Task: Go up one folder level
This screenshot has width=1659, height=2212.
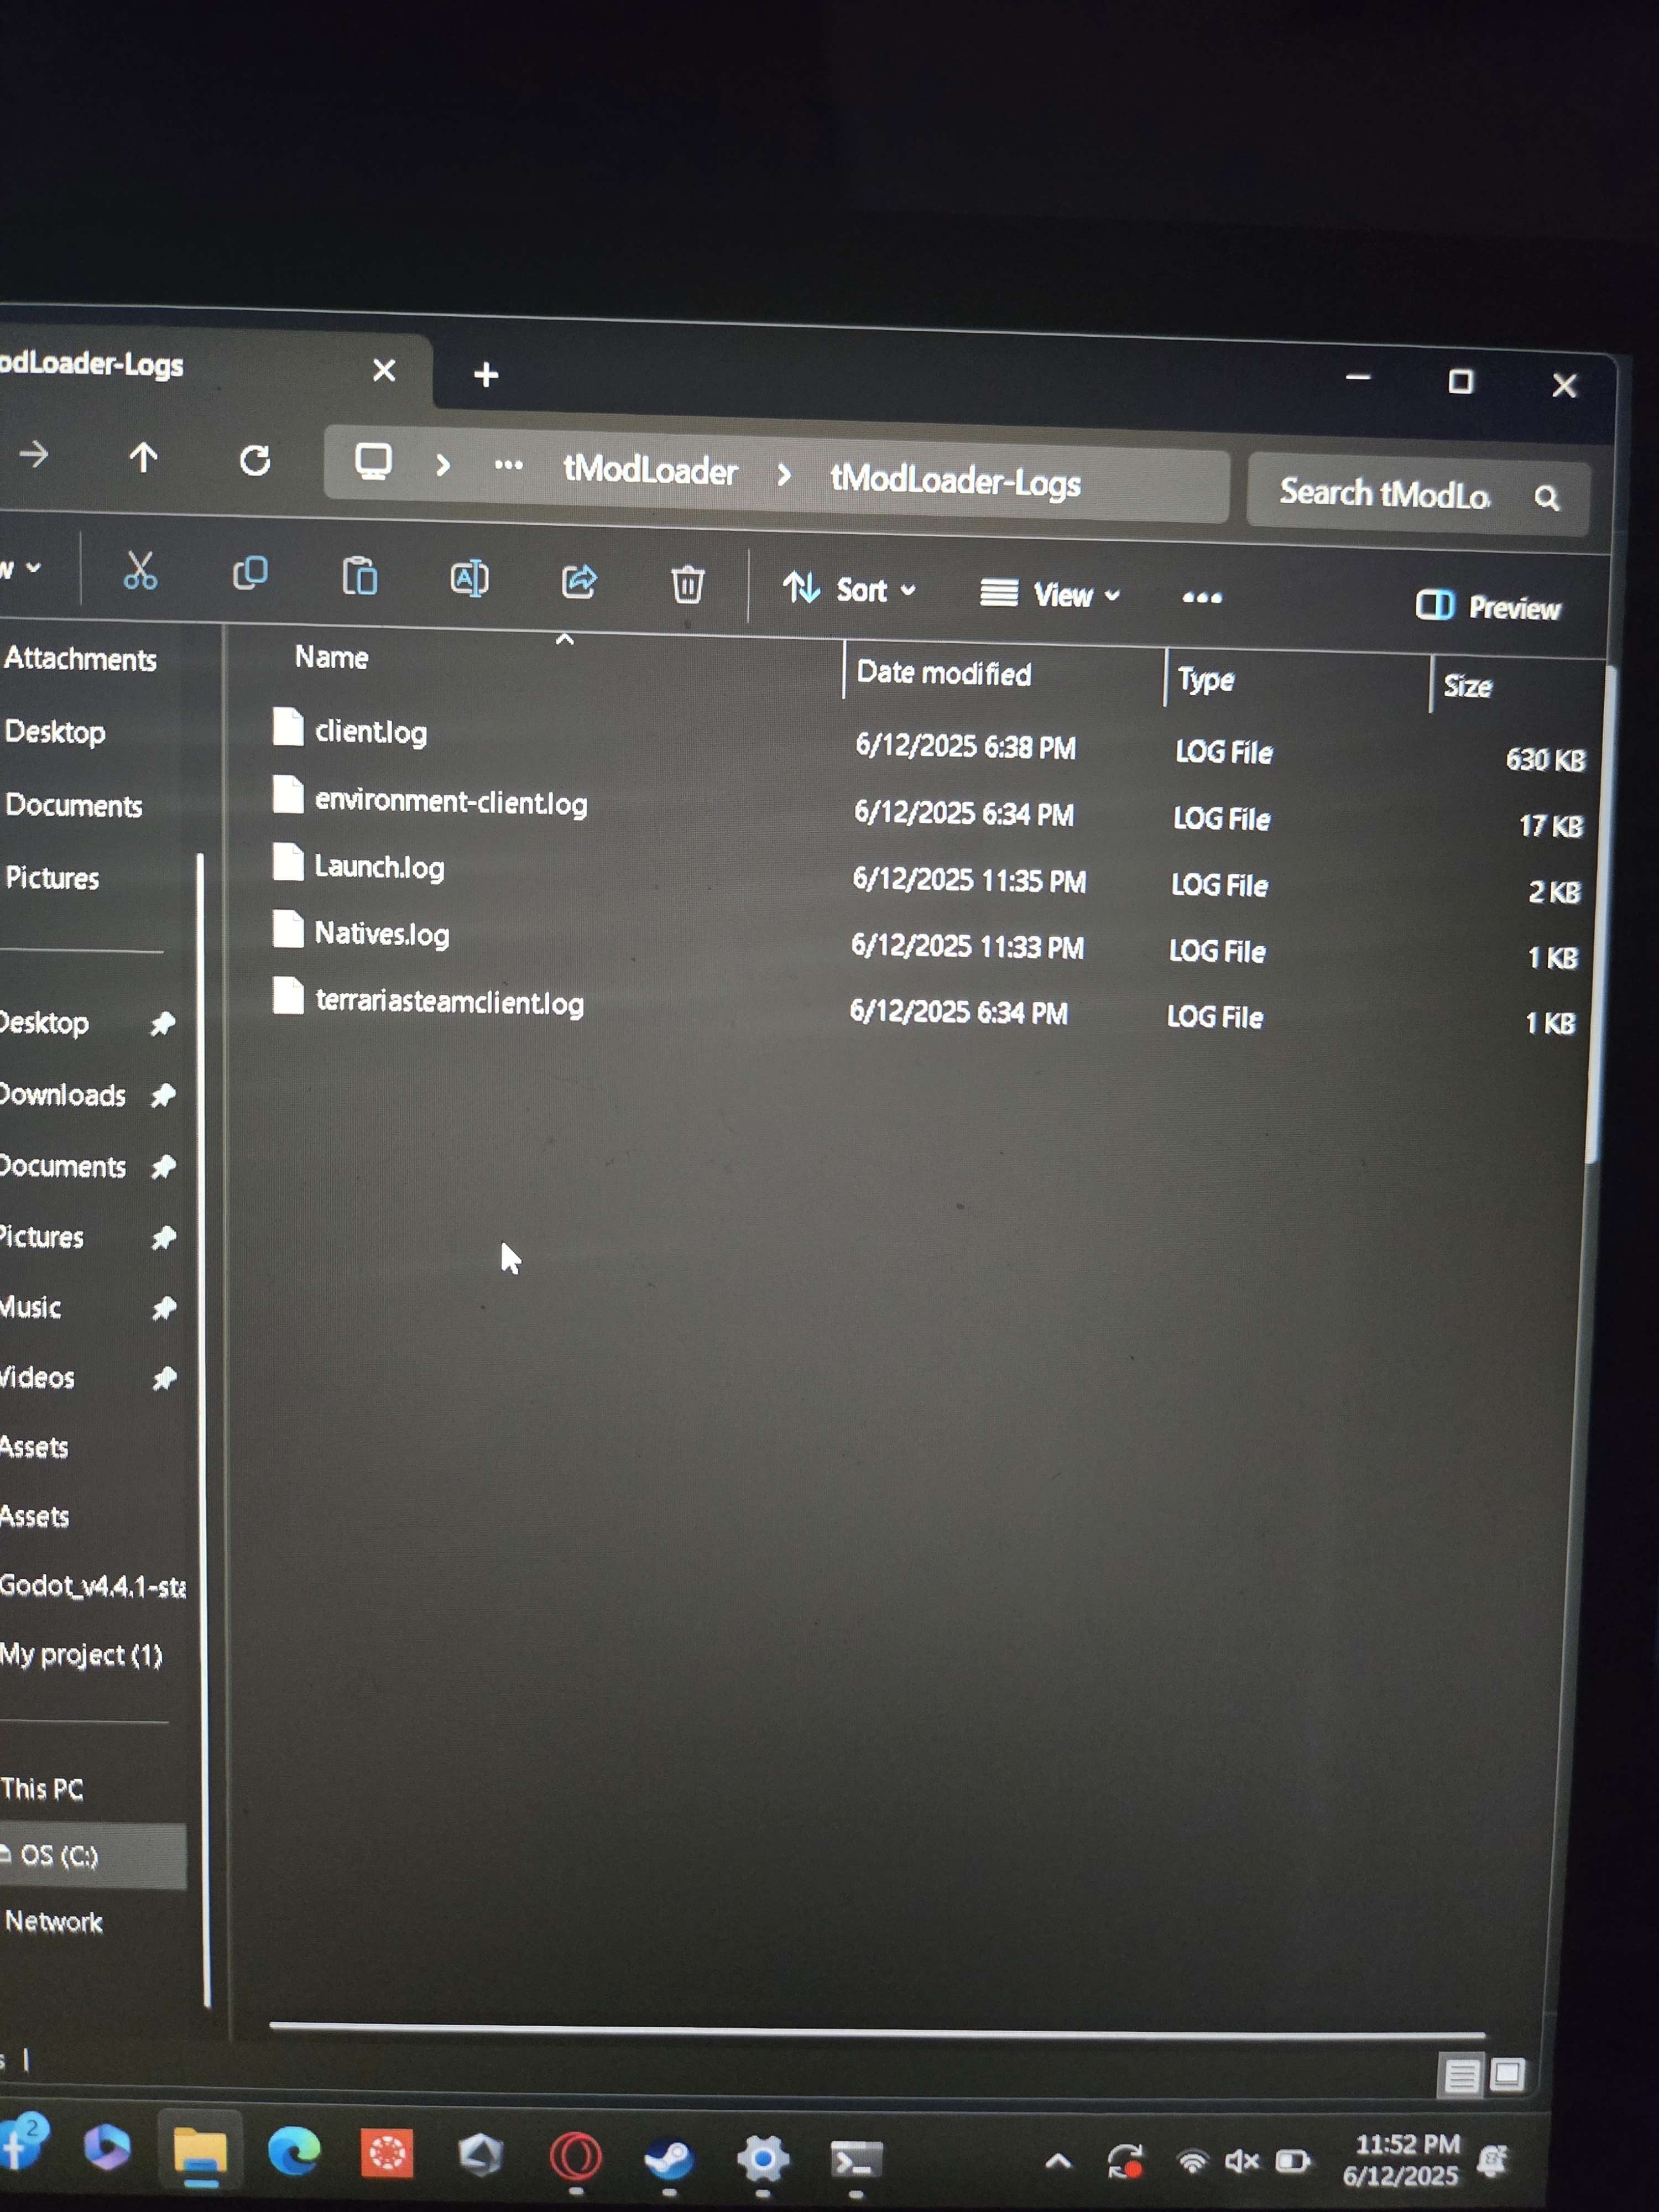Action: [143, 458]
